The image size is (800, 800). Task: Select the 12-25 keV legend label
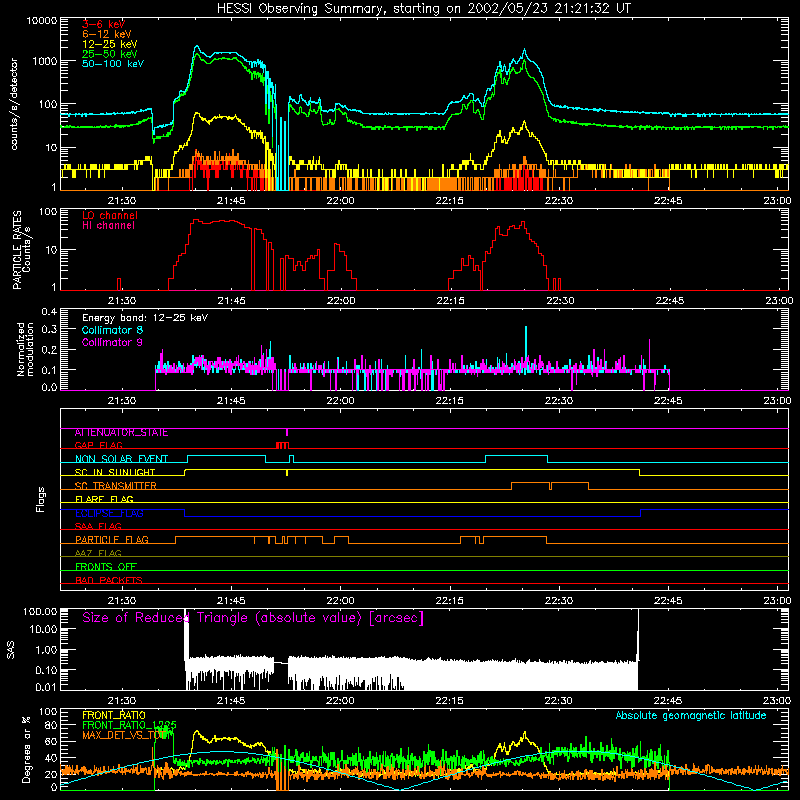[110, 44]
